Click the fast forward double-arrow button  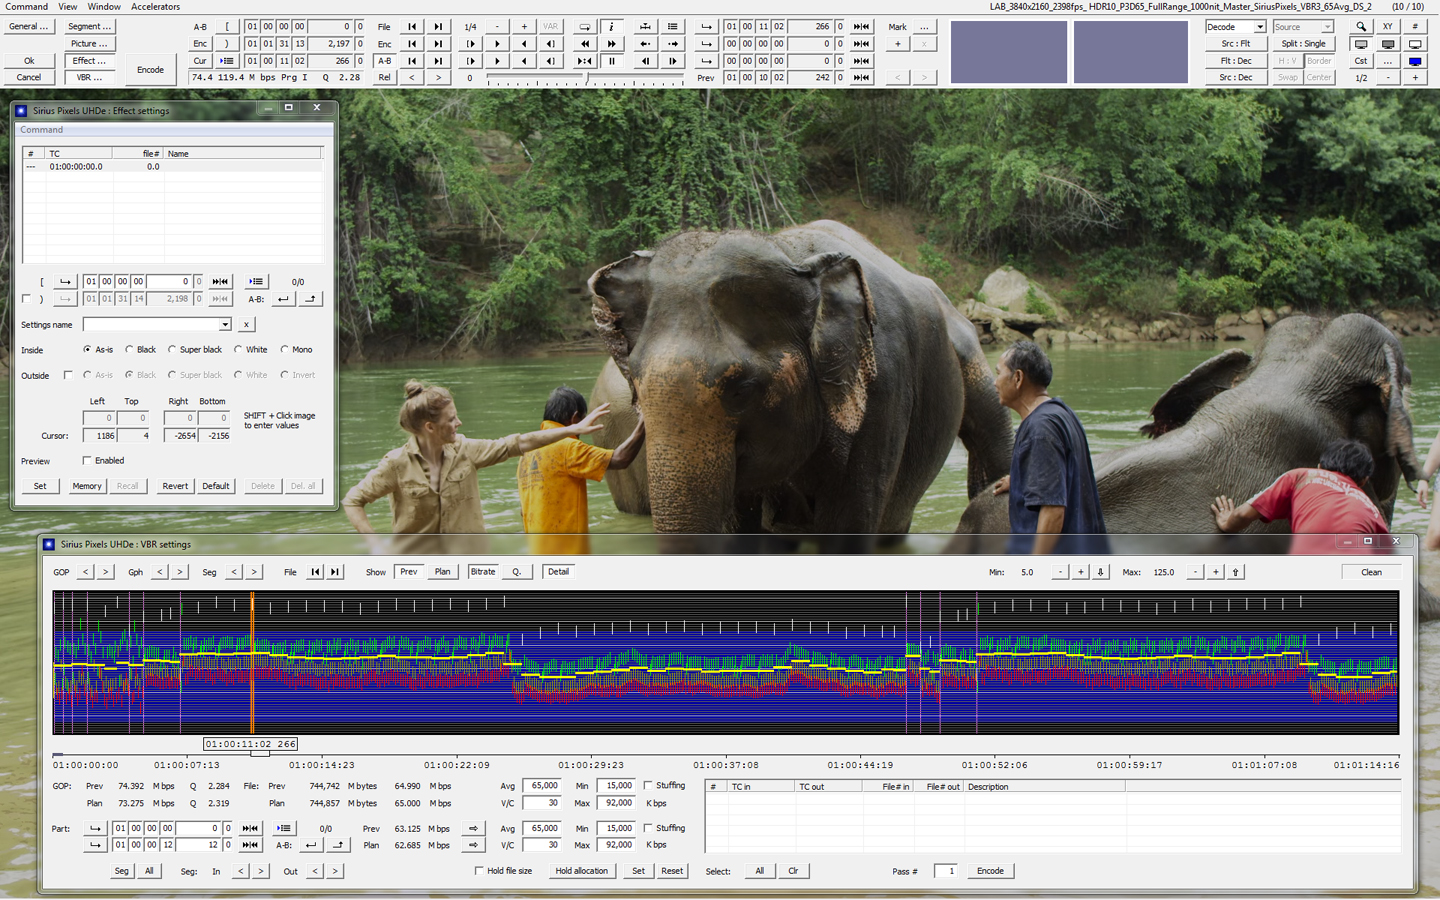612,44
